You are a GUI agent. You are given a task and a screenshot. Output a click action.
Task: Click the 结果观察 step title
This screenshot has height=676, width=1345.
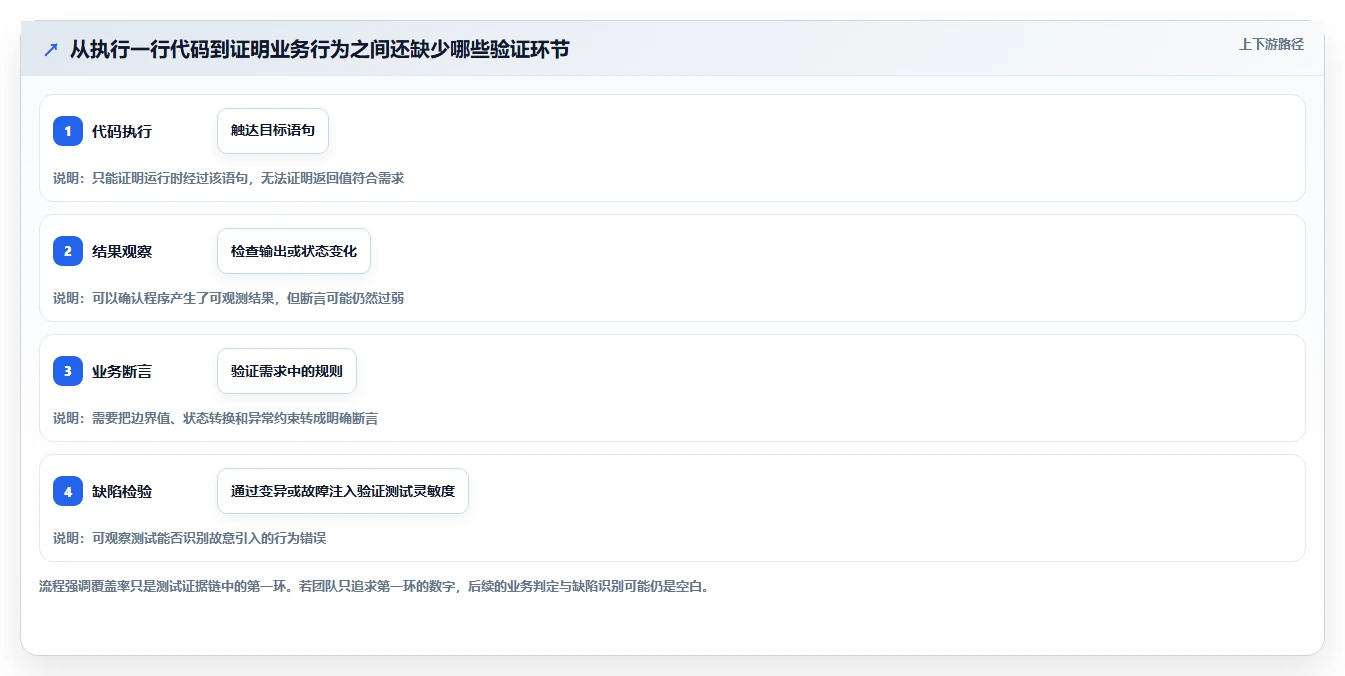pyautogui.click(x=122, y=251)
